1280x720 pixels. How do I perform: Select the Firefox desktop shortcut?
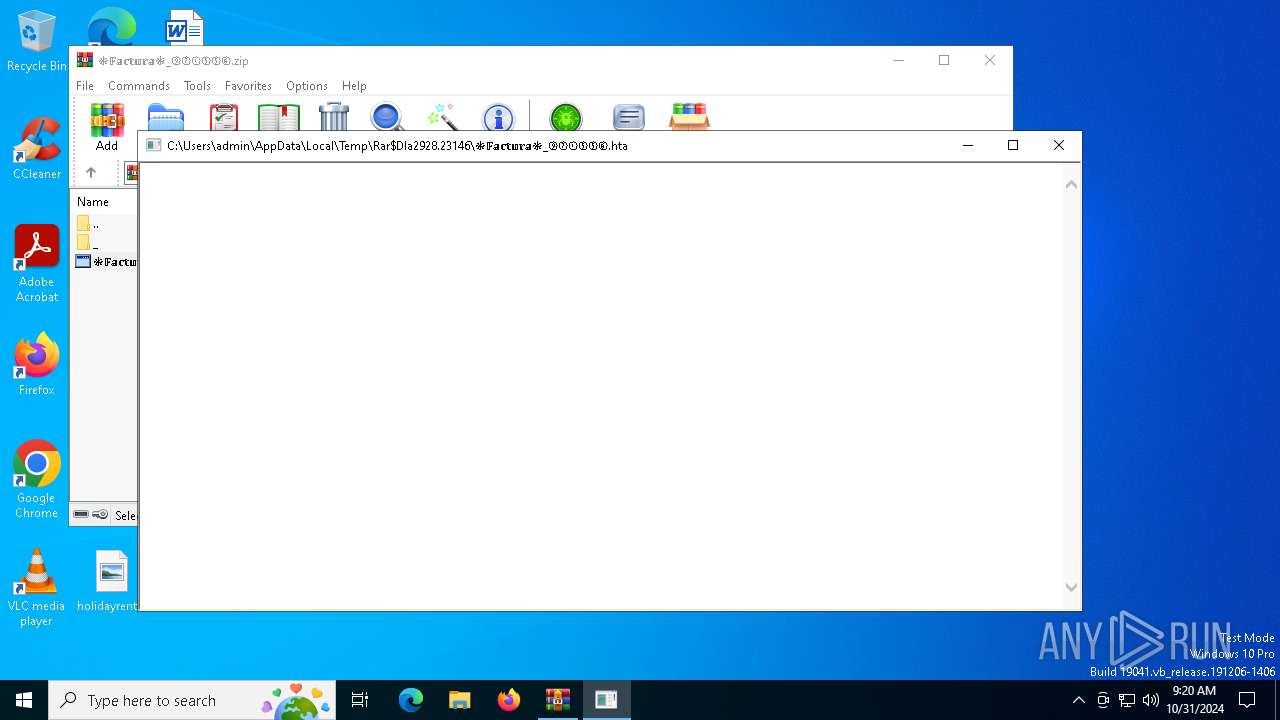pos(37,365)
